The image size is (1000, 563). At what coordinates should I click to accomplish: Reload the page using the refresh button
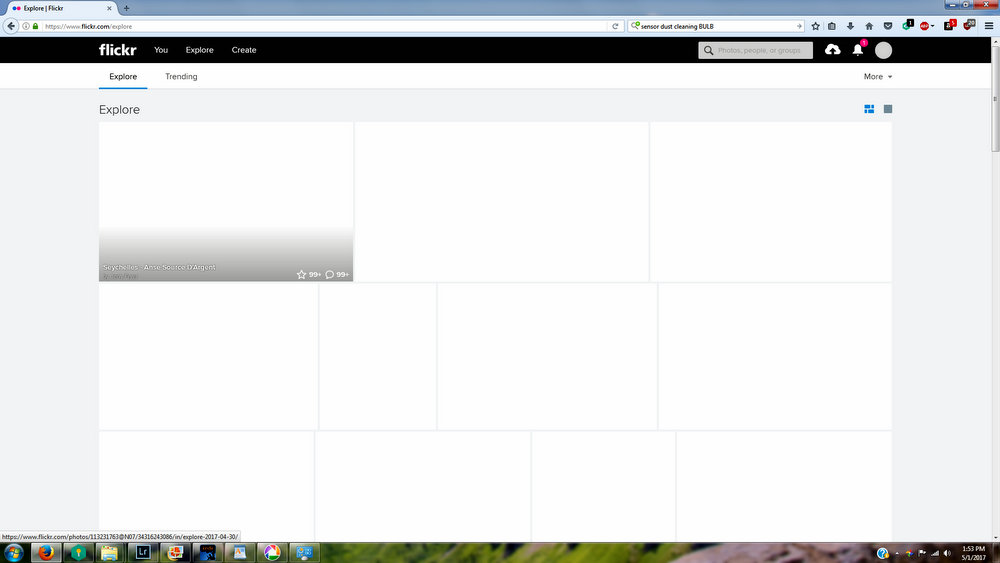coord(616,26)
